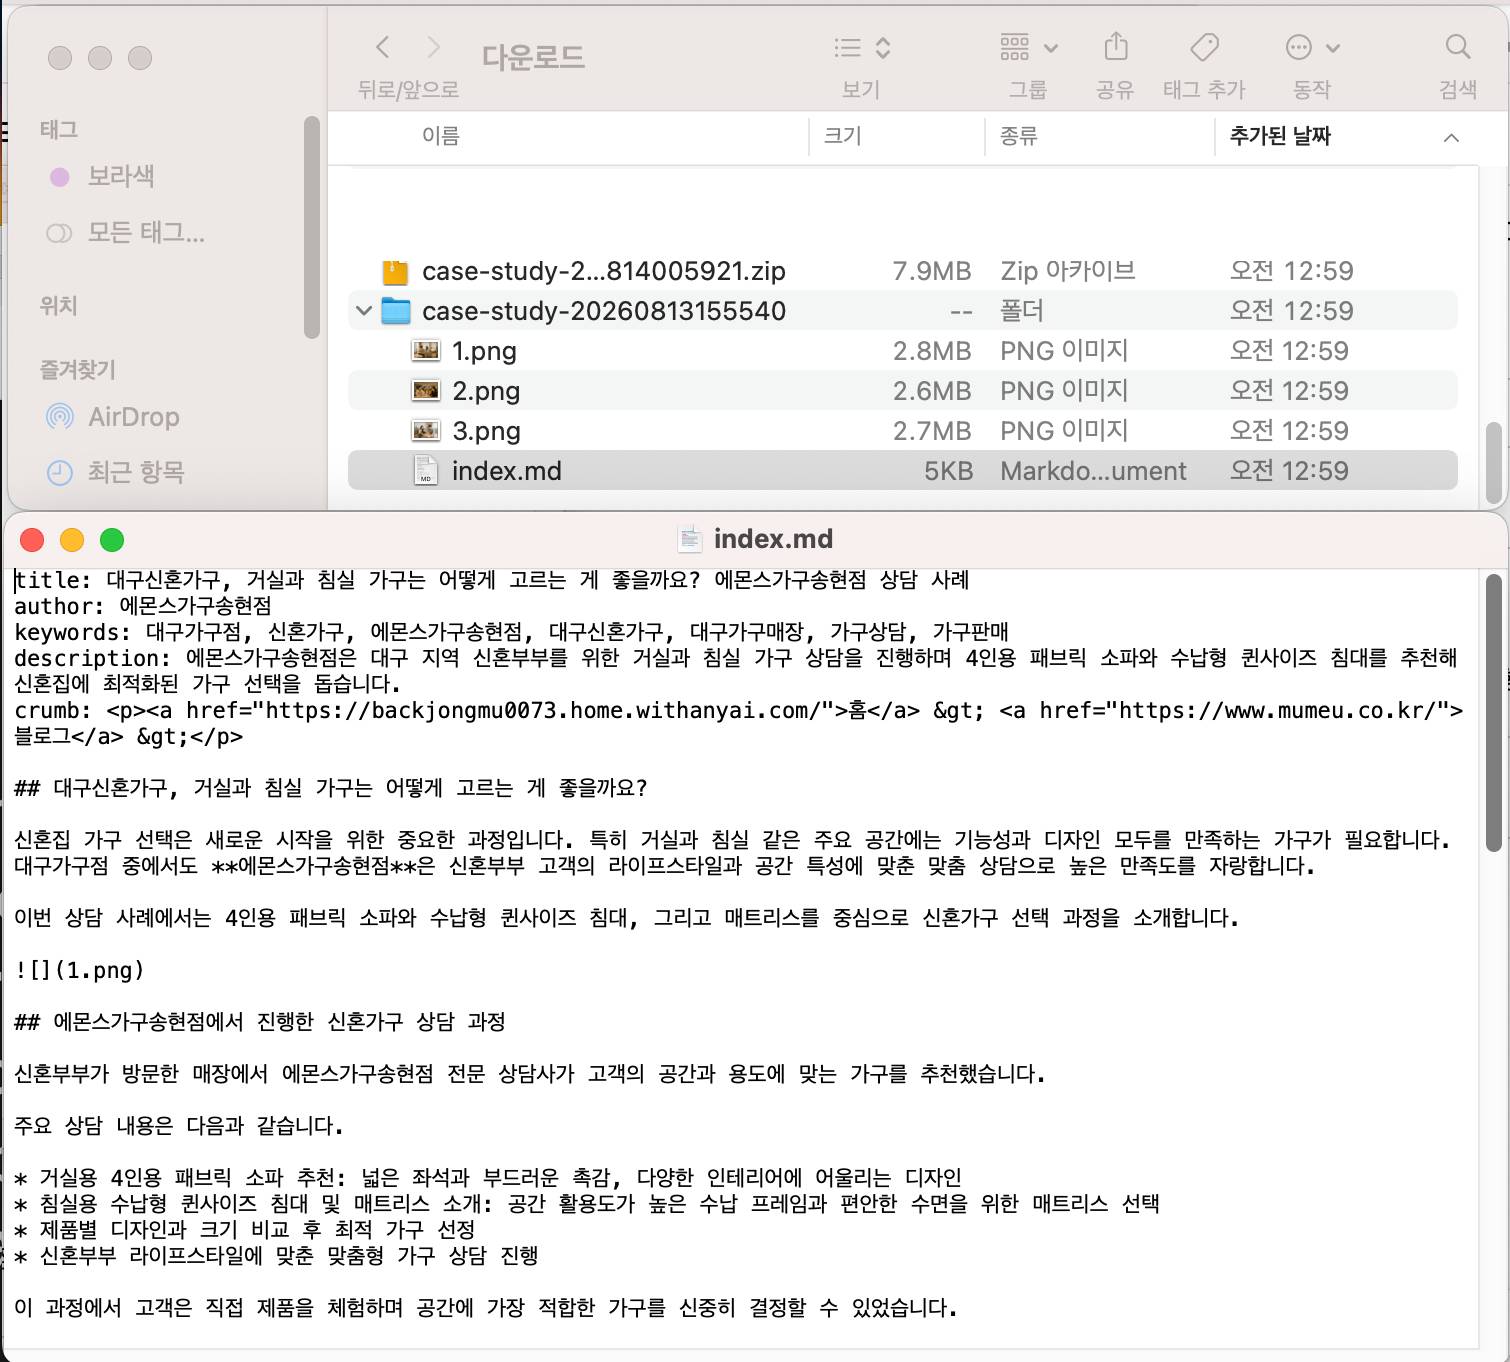This screenshot has height=1362, width=1510.
Task: Open the 동작 action menu
Action: coord(1312,47)
